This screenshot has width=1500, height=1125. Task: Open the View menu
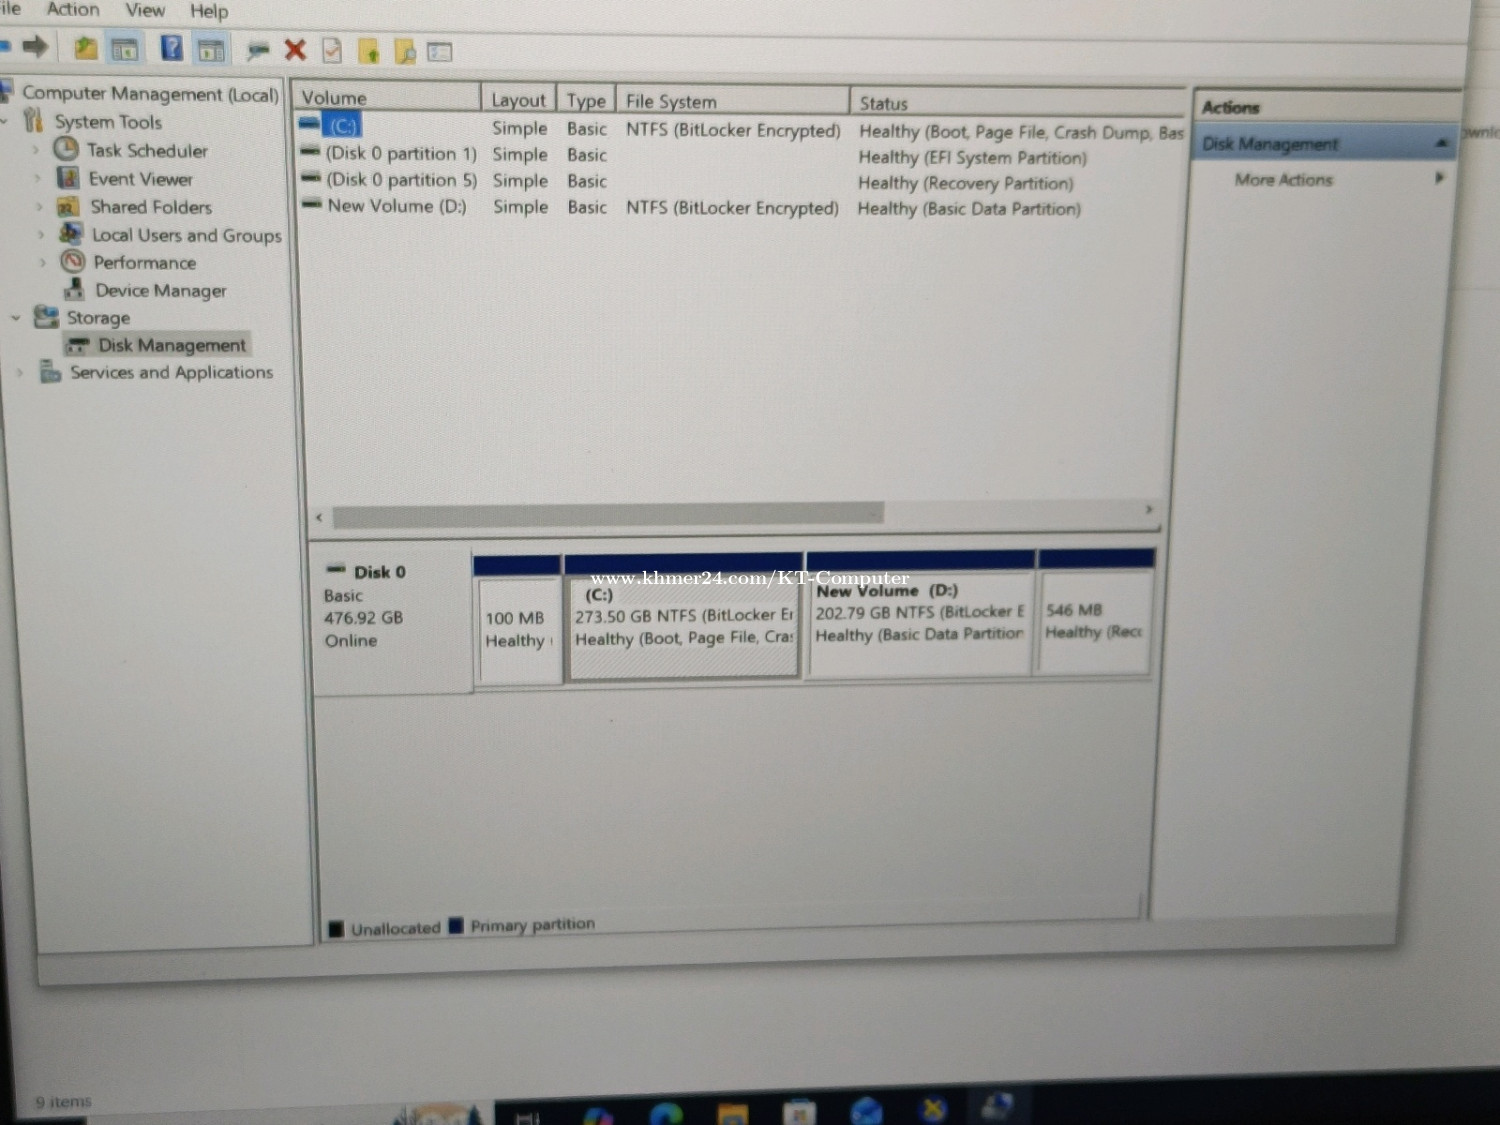(x=145, y=10)
